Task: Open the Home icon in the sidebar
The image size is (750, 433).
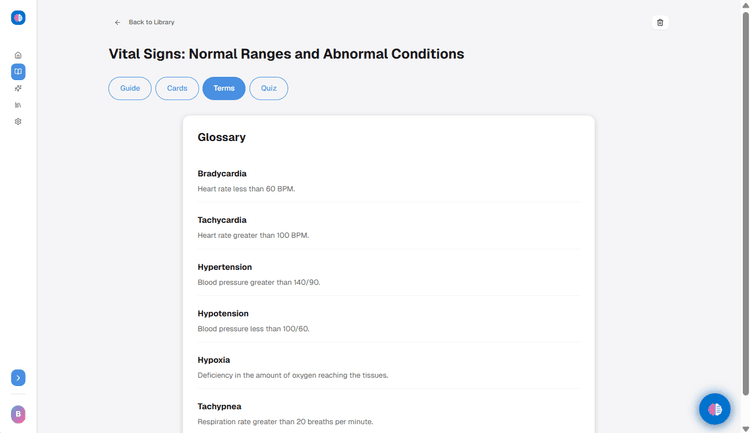Action: [18, 55]
